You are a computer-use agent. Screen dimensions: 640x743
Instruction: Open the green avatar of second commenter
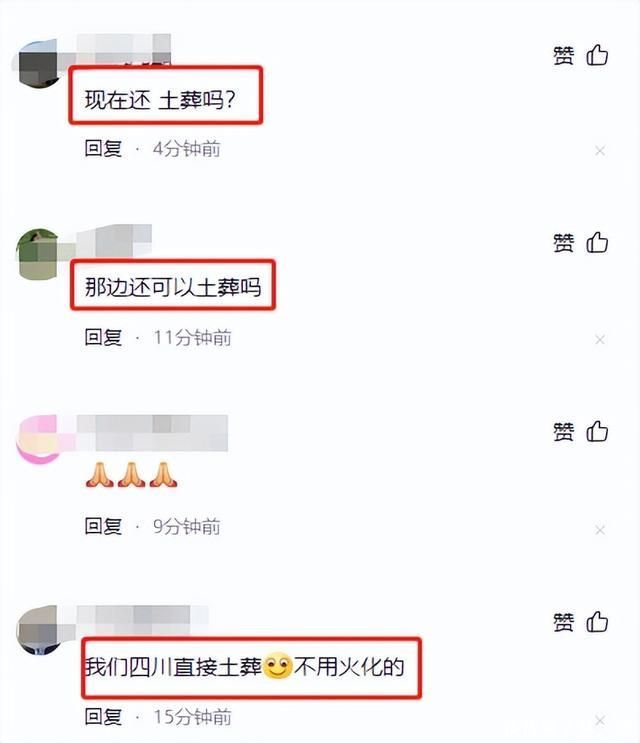click(x=38, y=254)
